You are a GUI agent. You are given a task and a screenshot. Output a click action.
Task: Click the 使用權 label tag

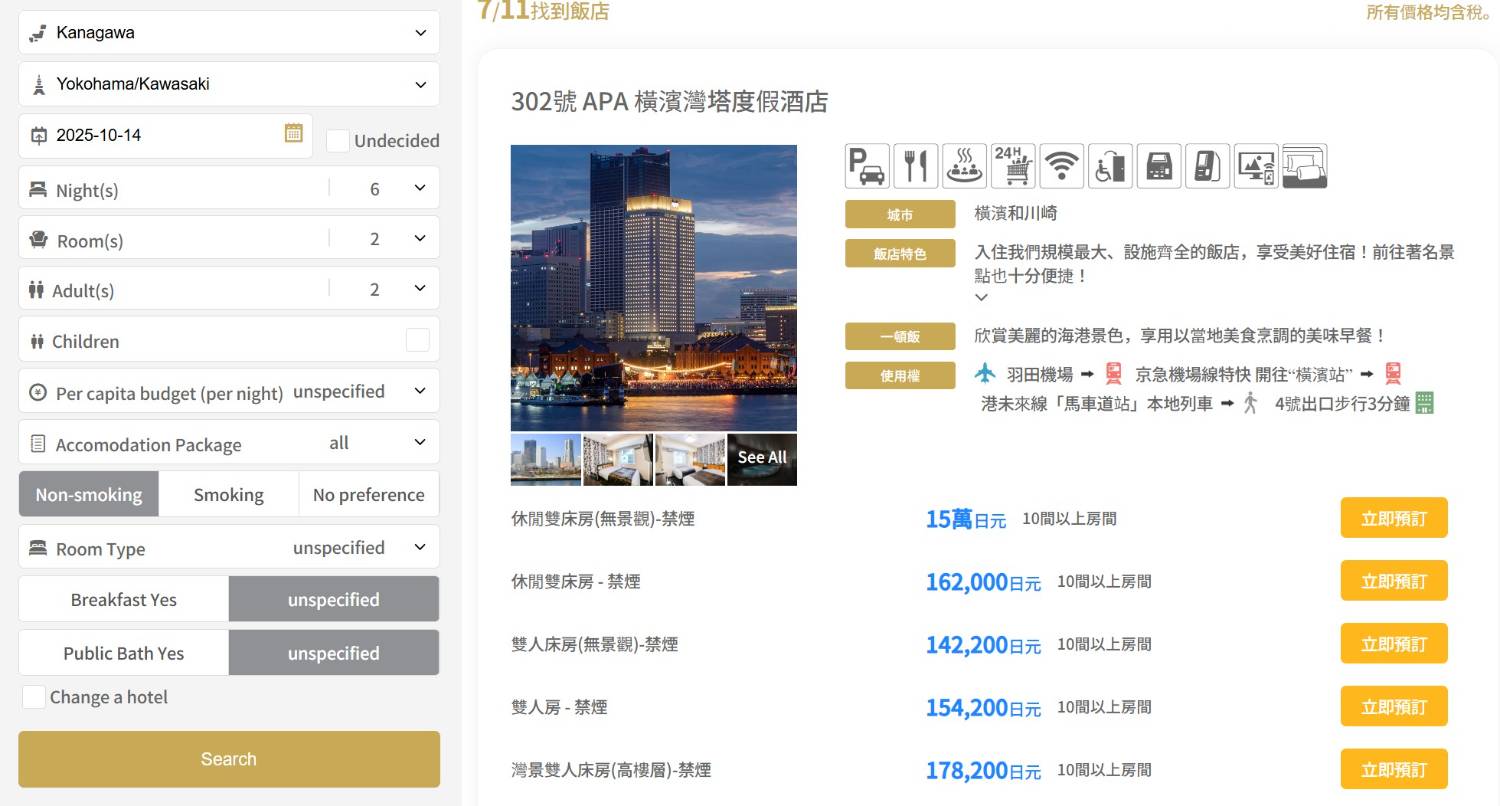[900, 375]
